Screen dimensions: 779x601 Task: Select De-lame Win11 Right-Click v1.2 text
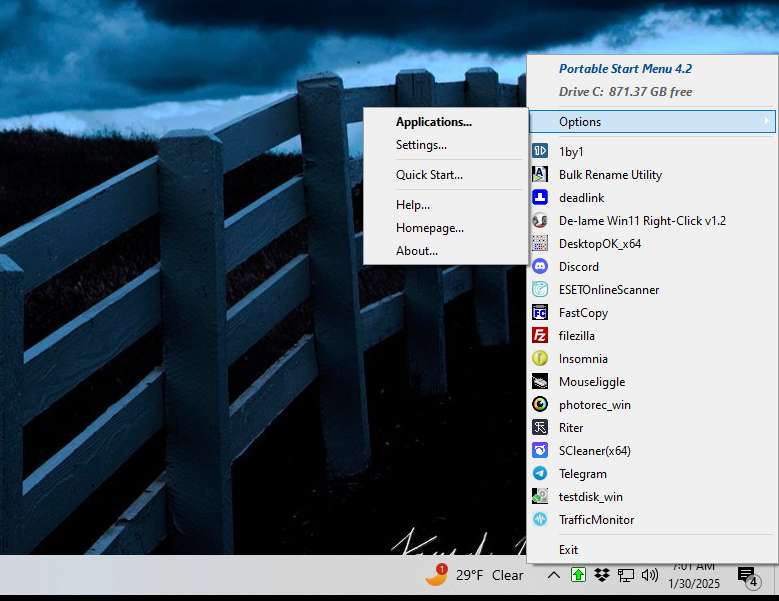pyautogui.click(x=642, y=221)
